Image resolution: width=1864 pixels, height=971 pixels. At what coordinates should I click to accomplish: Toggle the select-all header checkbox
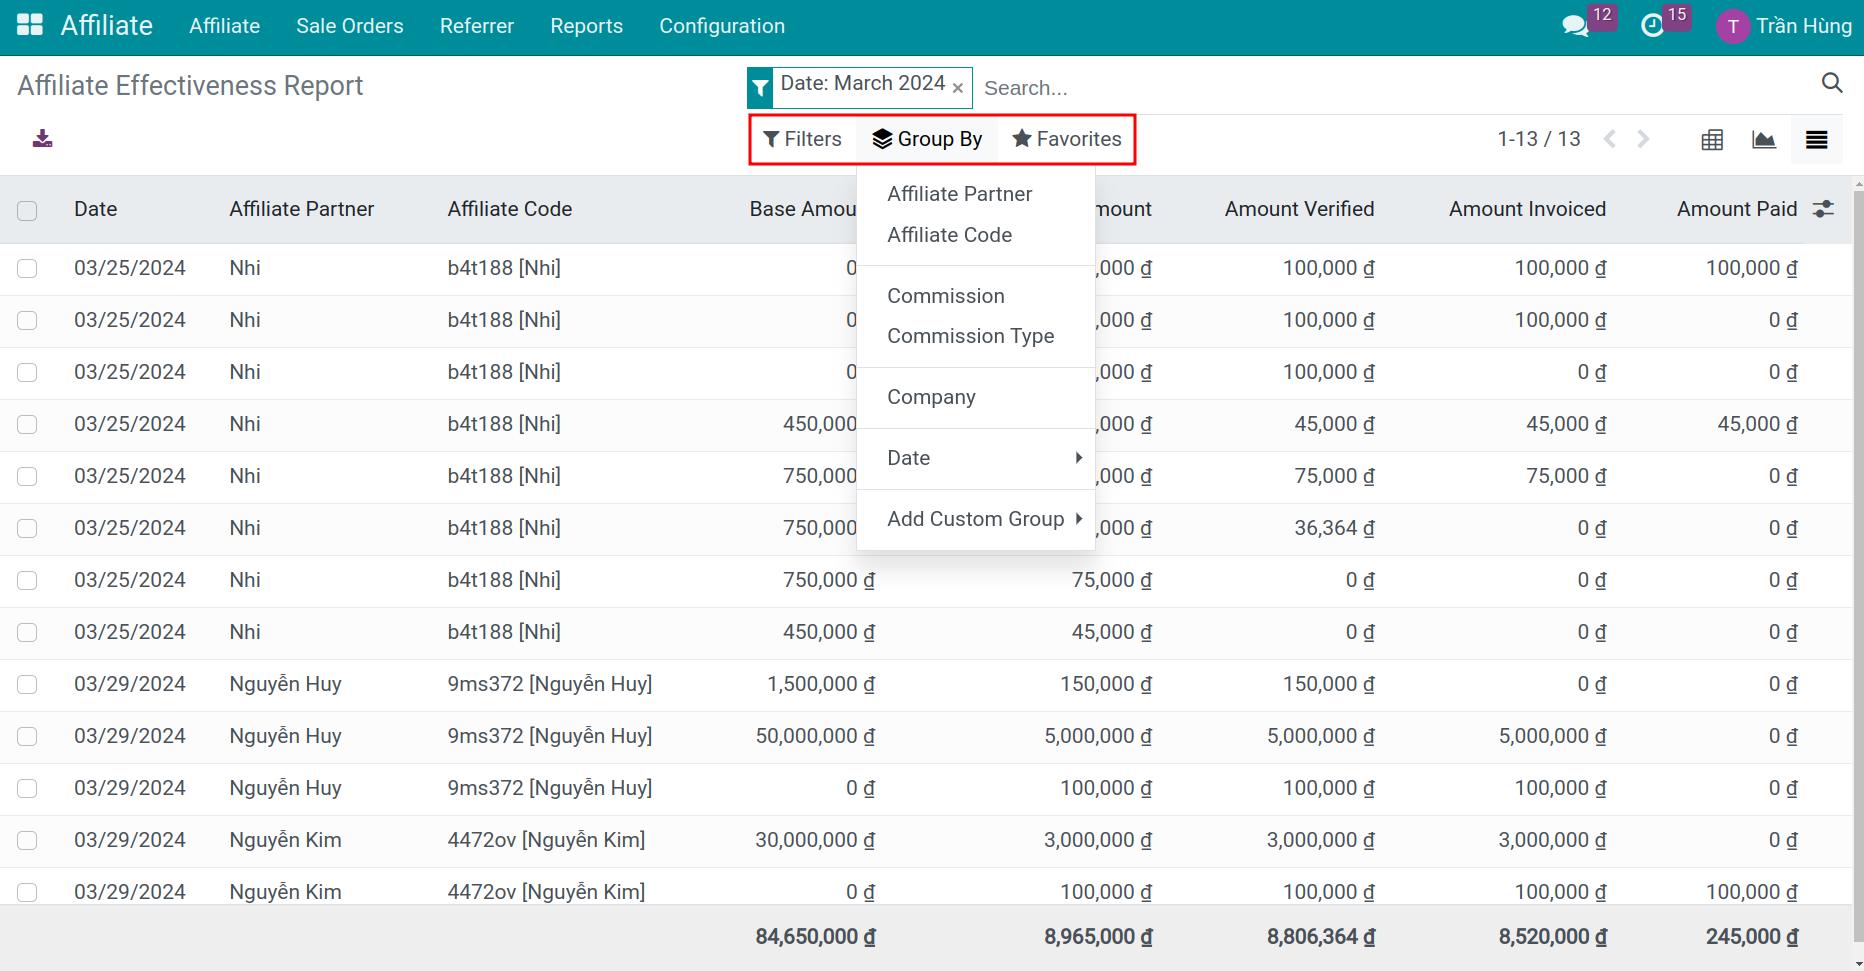(x=27, y=210)
